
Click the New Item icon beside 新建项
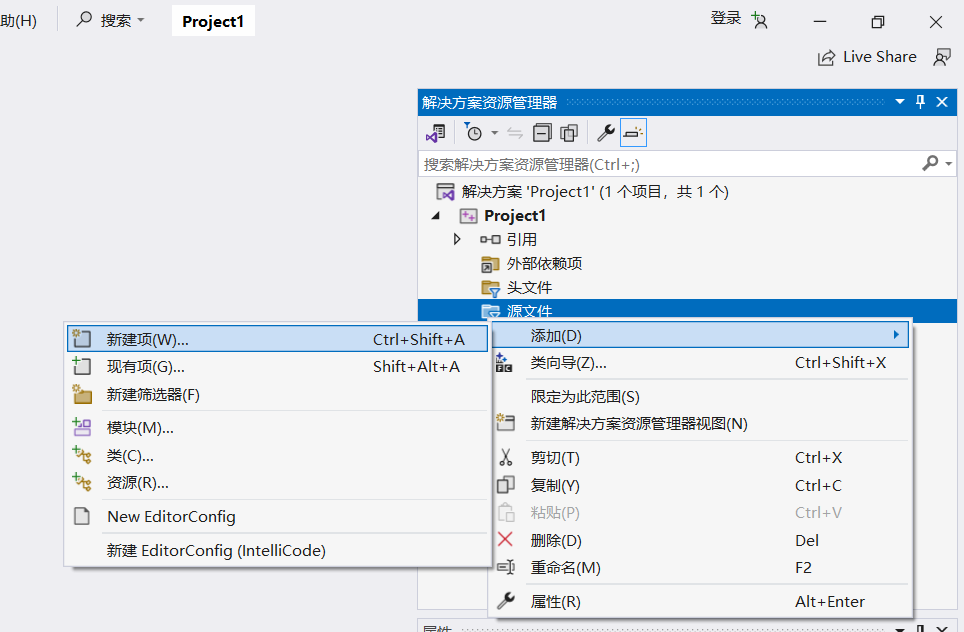point(82,339)
